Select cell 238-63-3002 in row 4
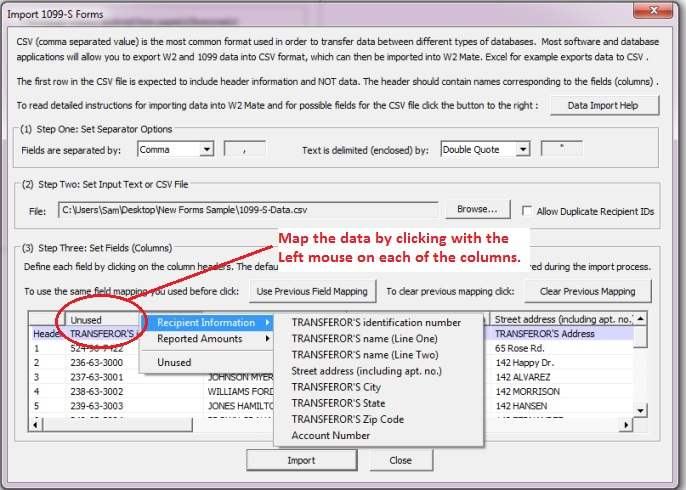This screenshot has height=490, width=686. click(x=97, y=392)
